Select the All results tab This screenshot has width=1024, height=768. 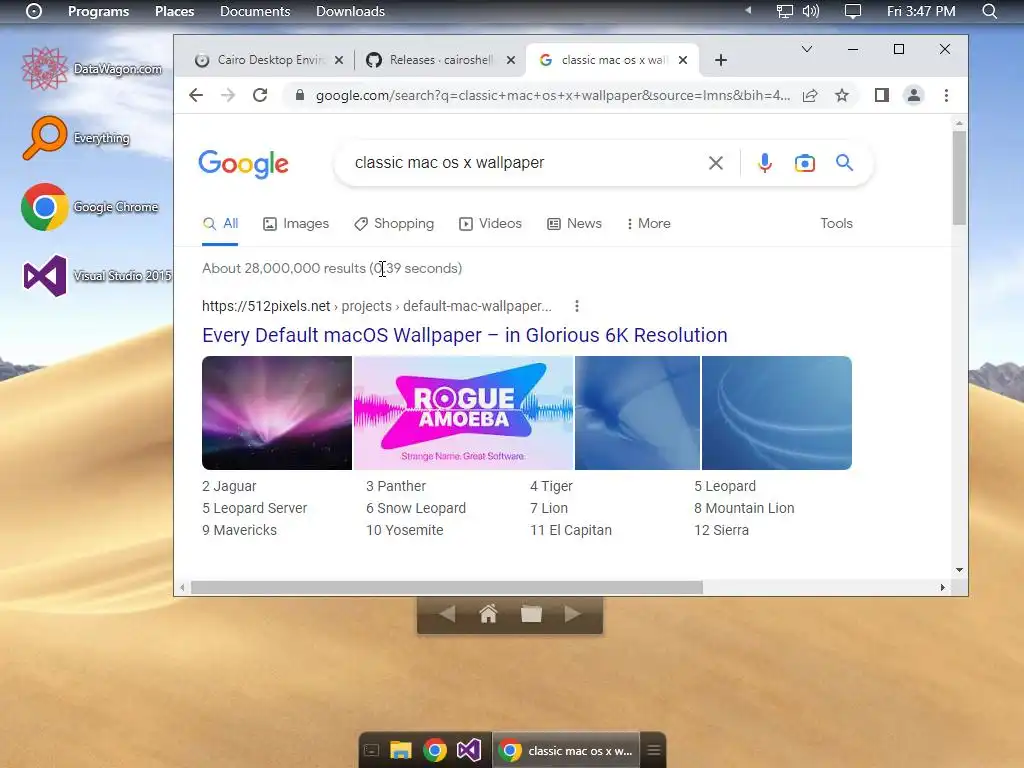[220, 223]
